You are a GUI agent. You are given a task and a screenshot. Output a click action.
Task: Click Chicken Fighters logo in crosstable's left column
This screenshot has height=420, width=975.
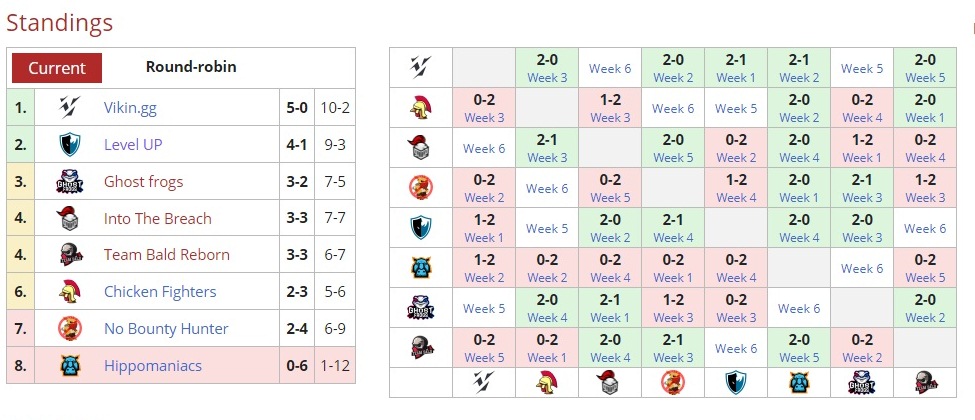click(420, 107)
